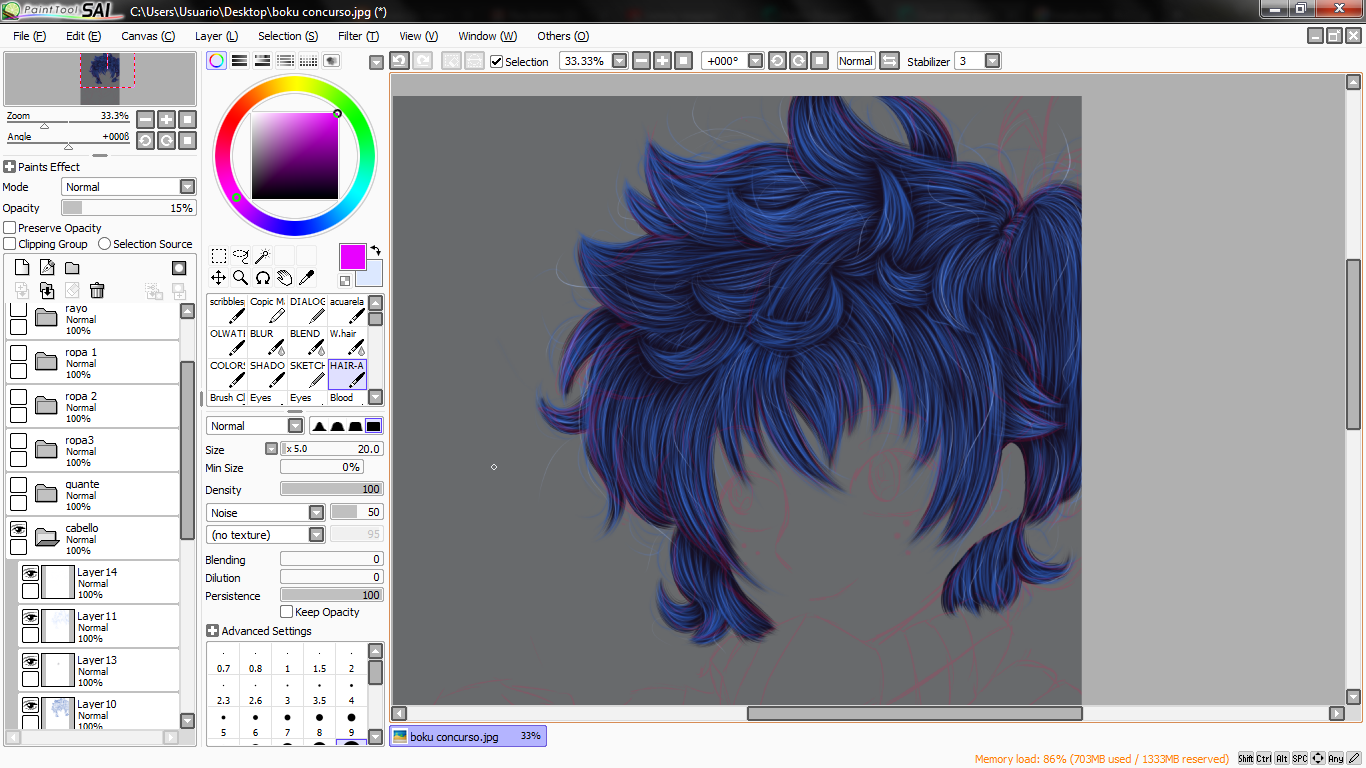Select the Lasso selection tool
The height and width of the screenshot is (768, 1366).
240,256
